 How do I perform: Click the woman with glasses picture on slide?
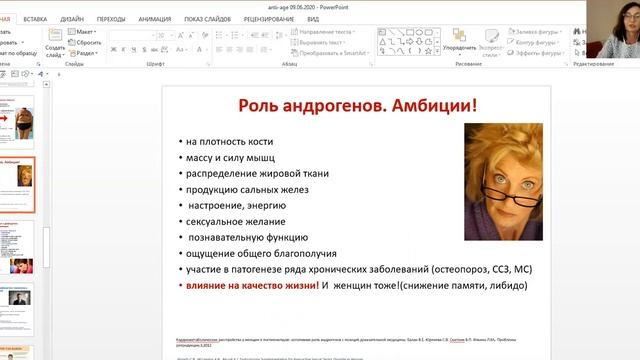(x=503, y=182)
